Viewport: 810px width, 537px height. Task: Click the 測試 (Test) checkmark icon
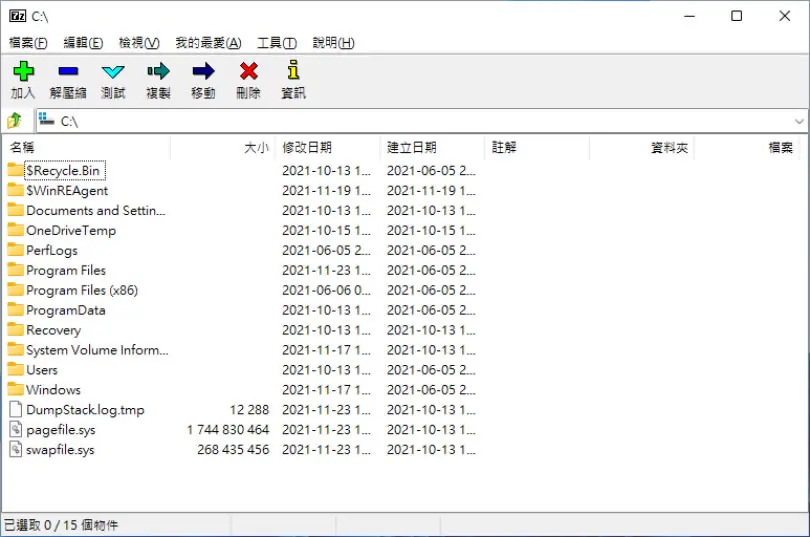[113, 71]
